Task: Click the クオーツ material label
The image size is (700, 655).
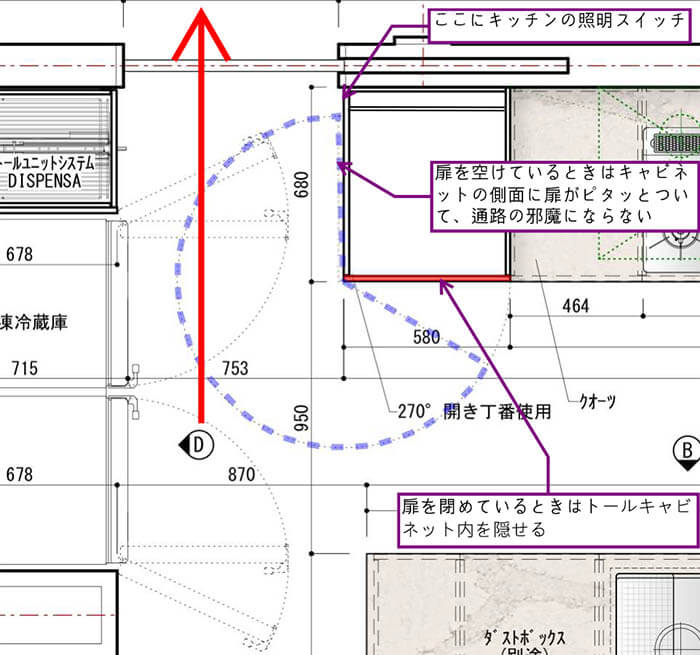Action: pos(598,401)
